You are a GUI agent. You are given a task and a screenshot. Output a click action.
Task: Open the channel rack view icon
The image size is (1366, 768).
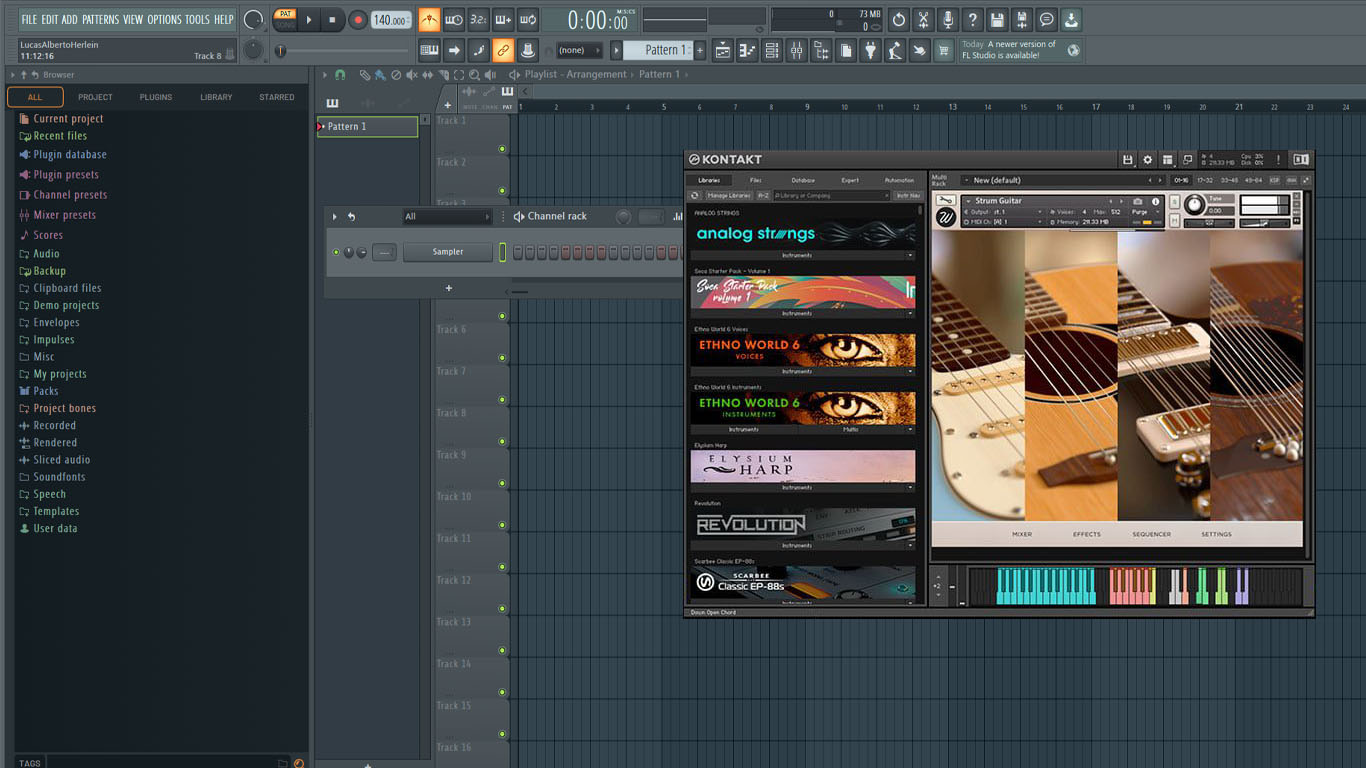pyautogui.click(x=771, y=50)
